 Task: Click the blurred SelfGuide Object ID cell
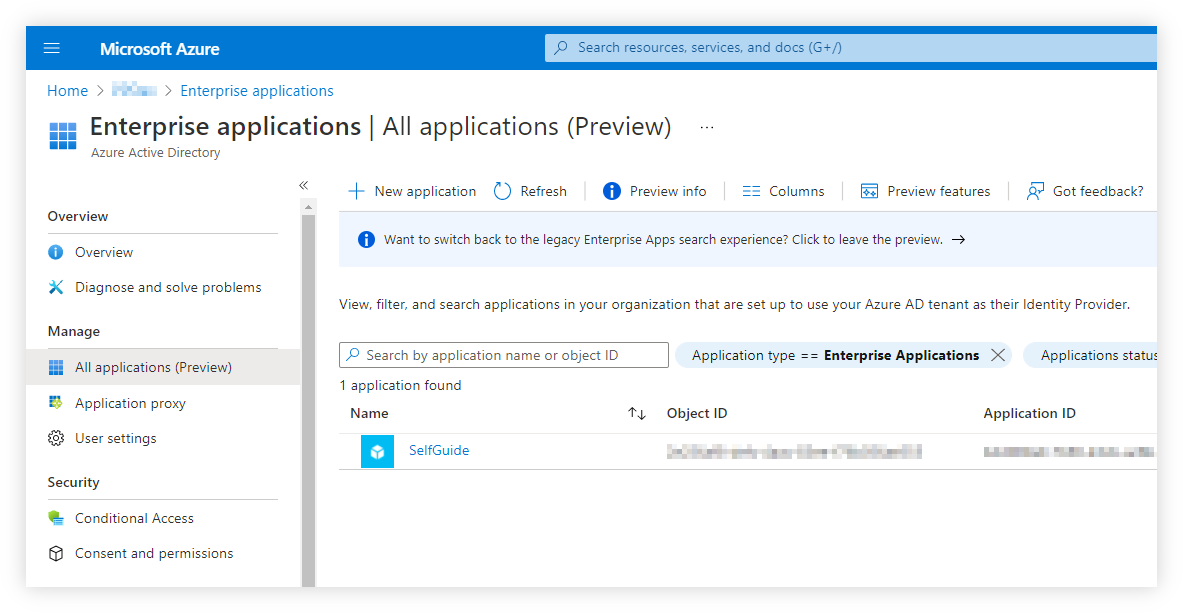[794, 451]
